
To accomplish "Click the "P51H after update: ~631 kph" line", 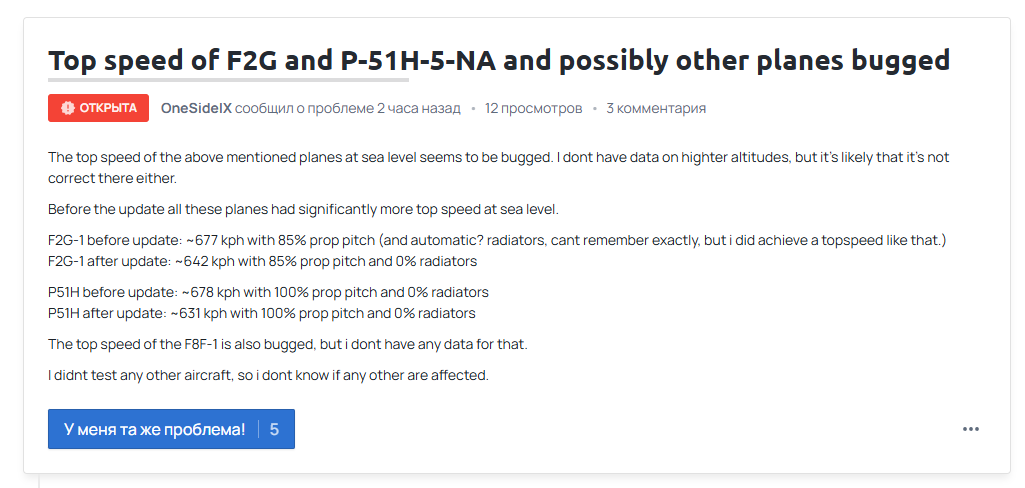I will pos(262,313).
